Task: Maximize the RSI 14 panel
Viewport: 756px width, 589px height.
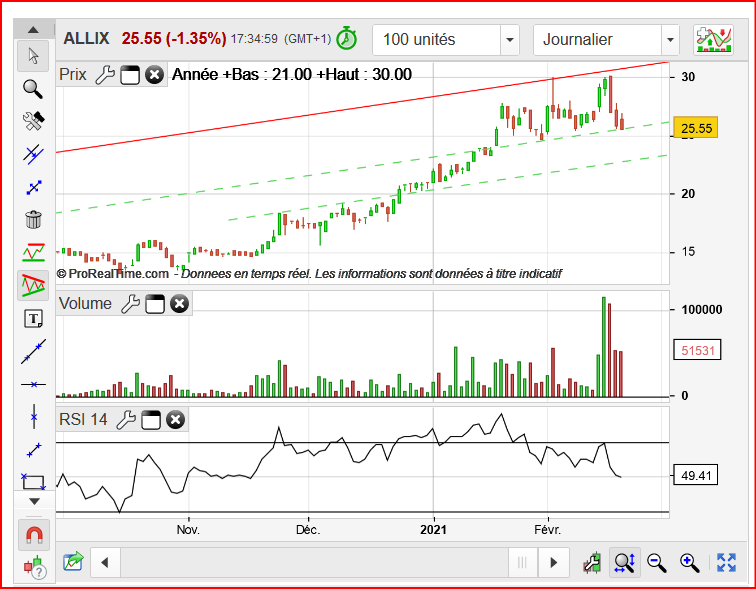Action: pos(150,420)
